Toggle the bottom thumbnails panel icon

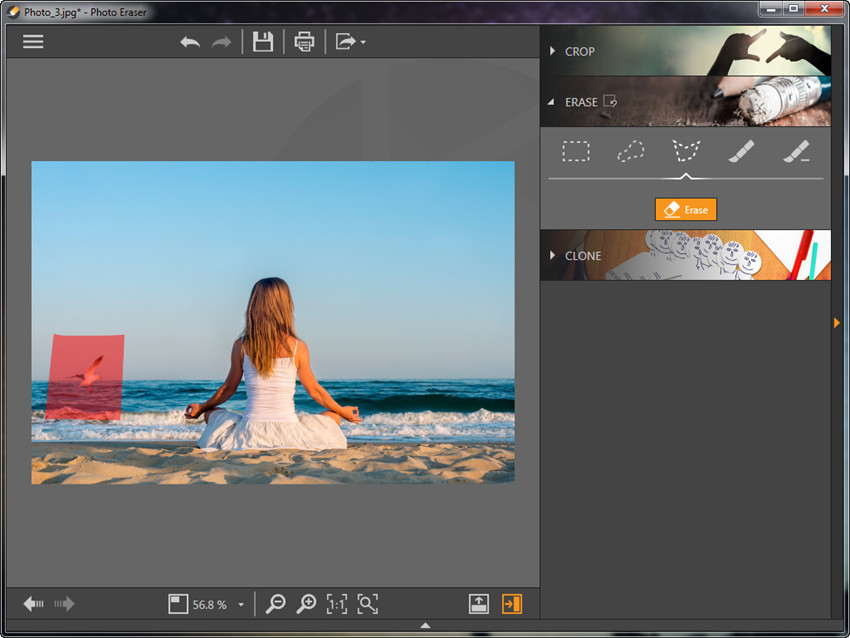tap(479, 604)
